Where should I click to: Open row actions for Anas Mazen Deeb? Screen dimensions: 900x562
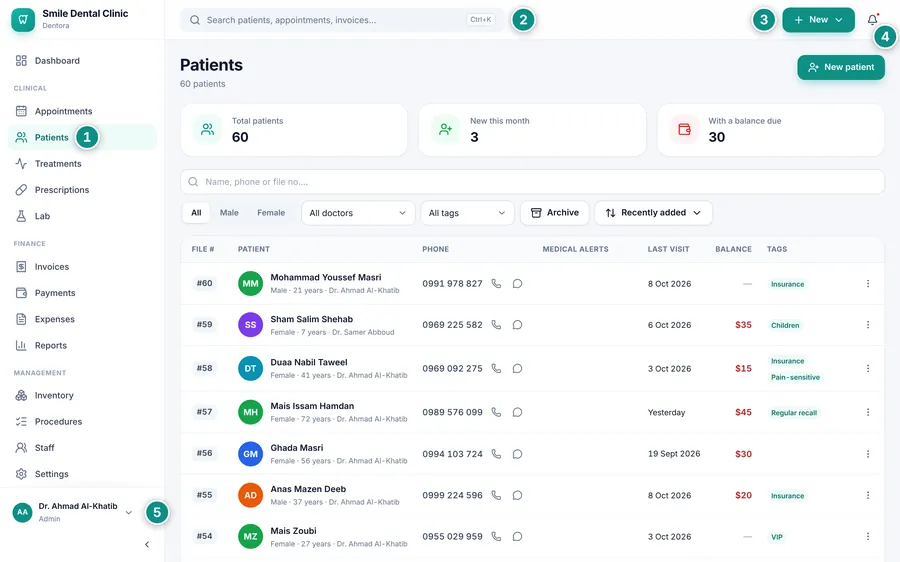coord(868,495)
